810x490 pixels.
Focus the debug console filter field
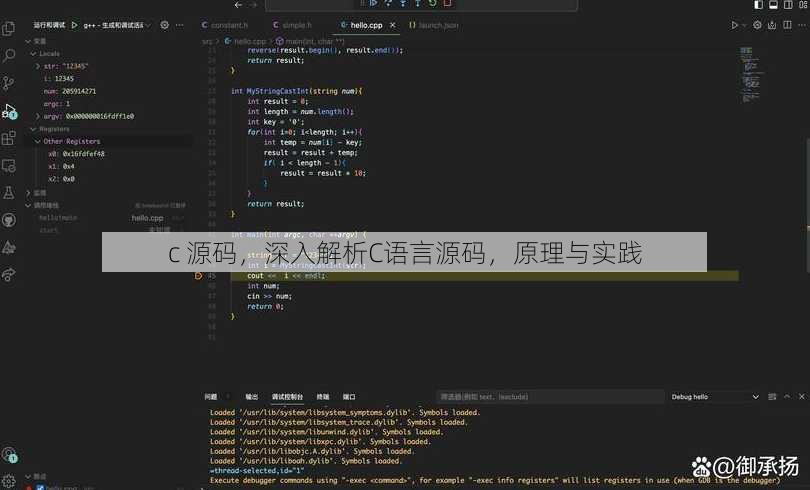[x=550, y=397]
